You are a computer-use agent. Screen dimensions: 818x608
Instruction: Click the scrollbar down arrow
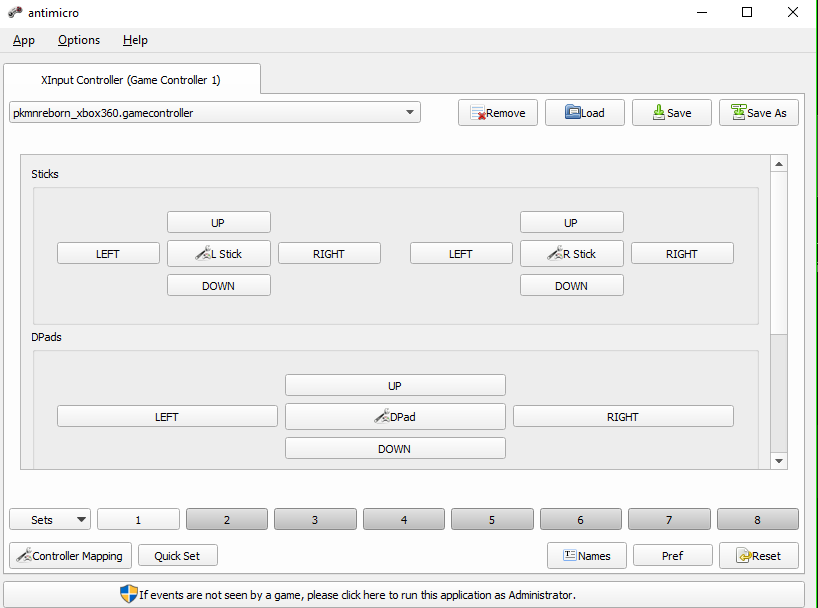[779, 460]
